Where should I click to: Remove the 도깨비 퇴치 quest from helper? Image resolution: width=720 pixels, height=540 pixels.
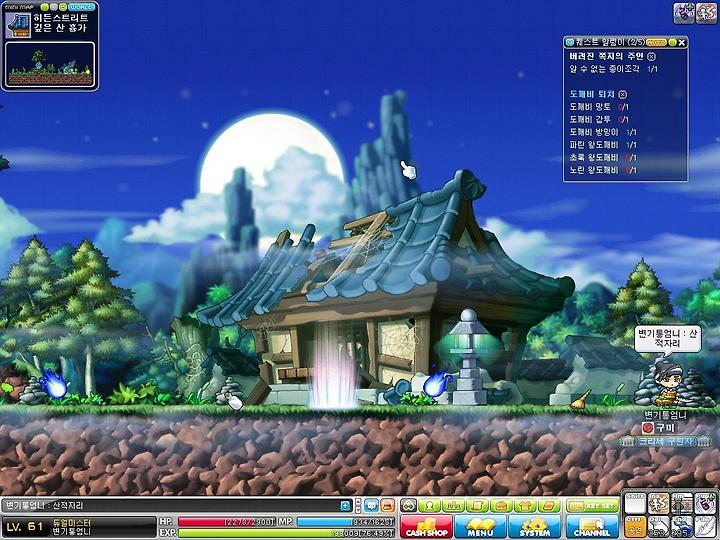(622, 94)
